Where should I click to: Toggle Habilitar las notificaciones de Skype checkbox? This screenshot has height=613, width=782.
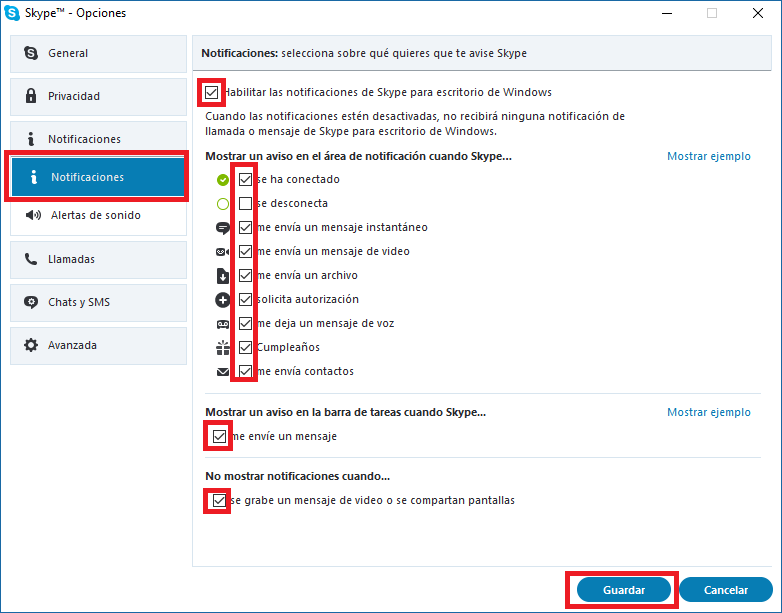tap(211, 92)
